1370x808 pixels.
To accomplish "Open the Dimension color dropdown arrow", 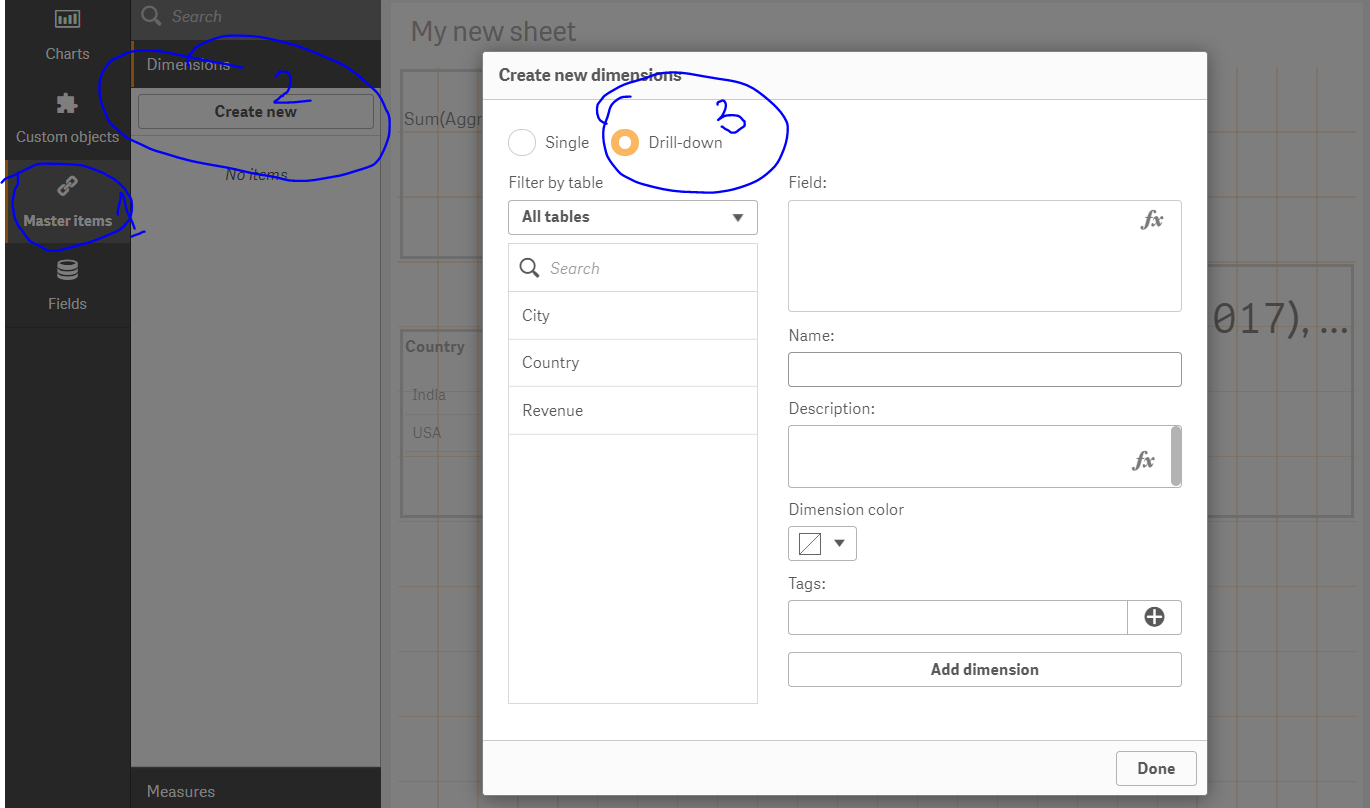I will coord(838,543).
